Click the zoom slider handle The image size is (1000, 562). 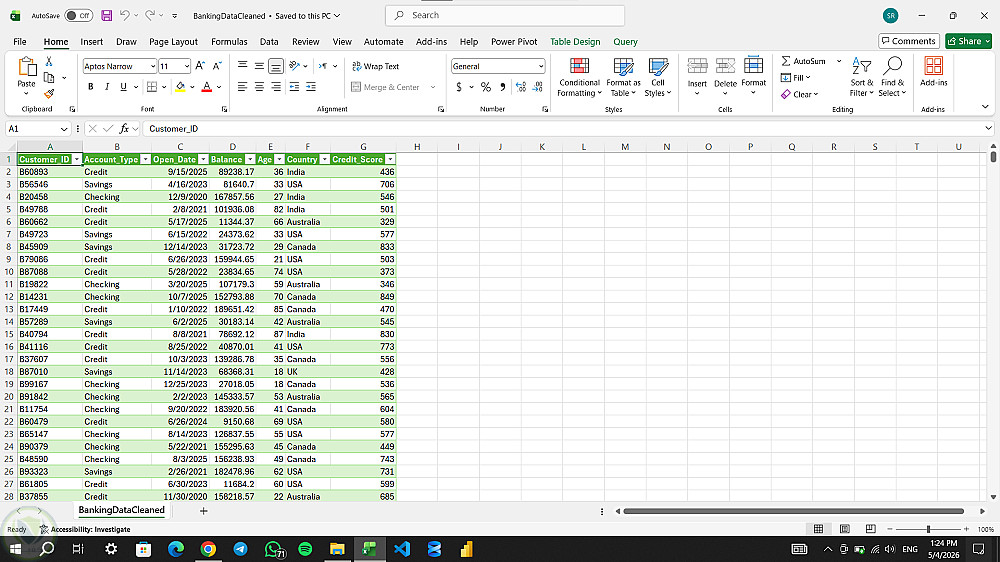coord(928,529)
